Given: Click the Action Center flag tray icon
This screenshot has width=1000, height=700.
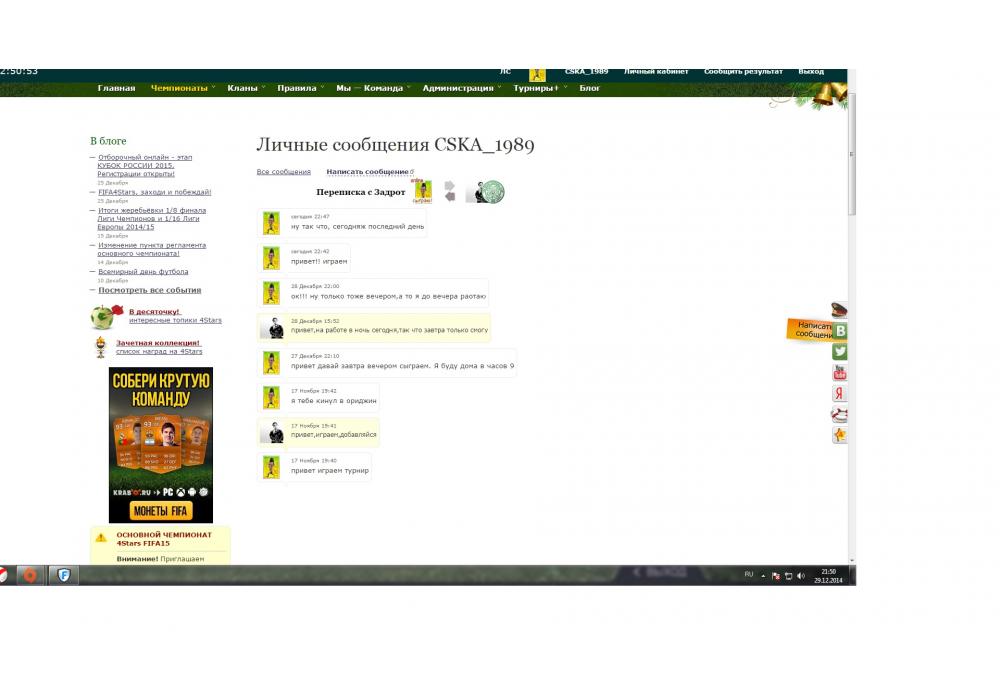Looking at the screenshot, I should tap(776, 576).
